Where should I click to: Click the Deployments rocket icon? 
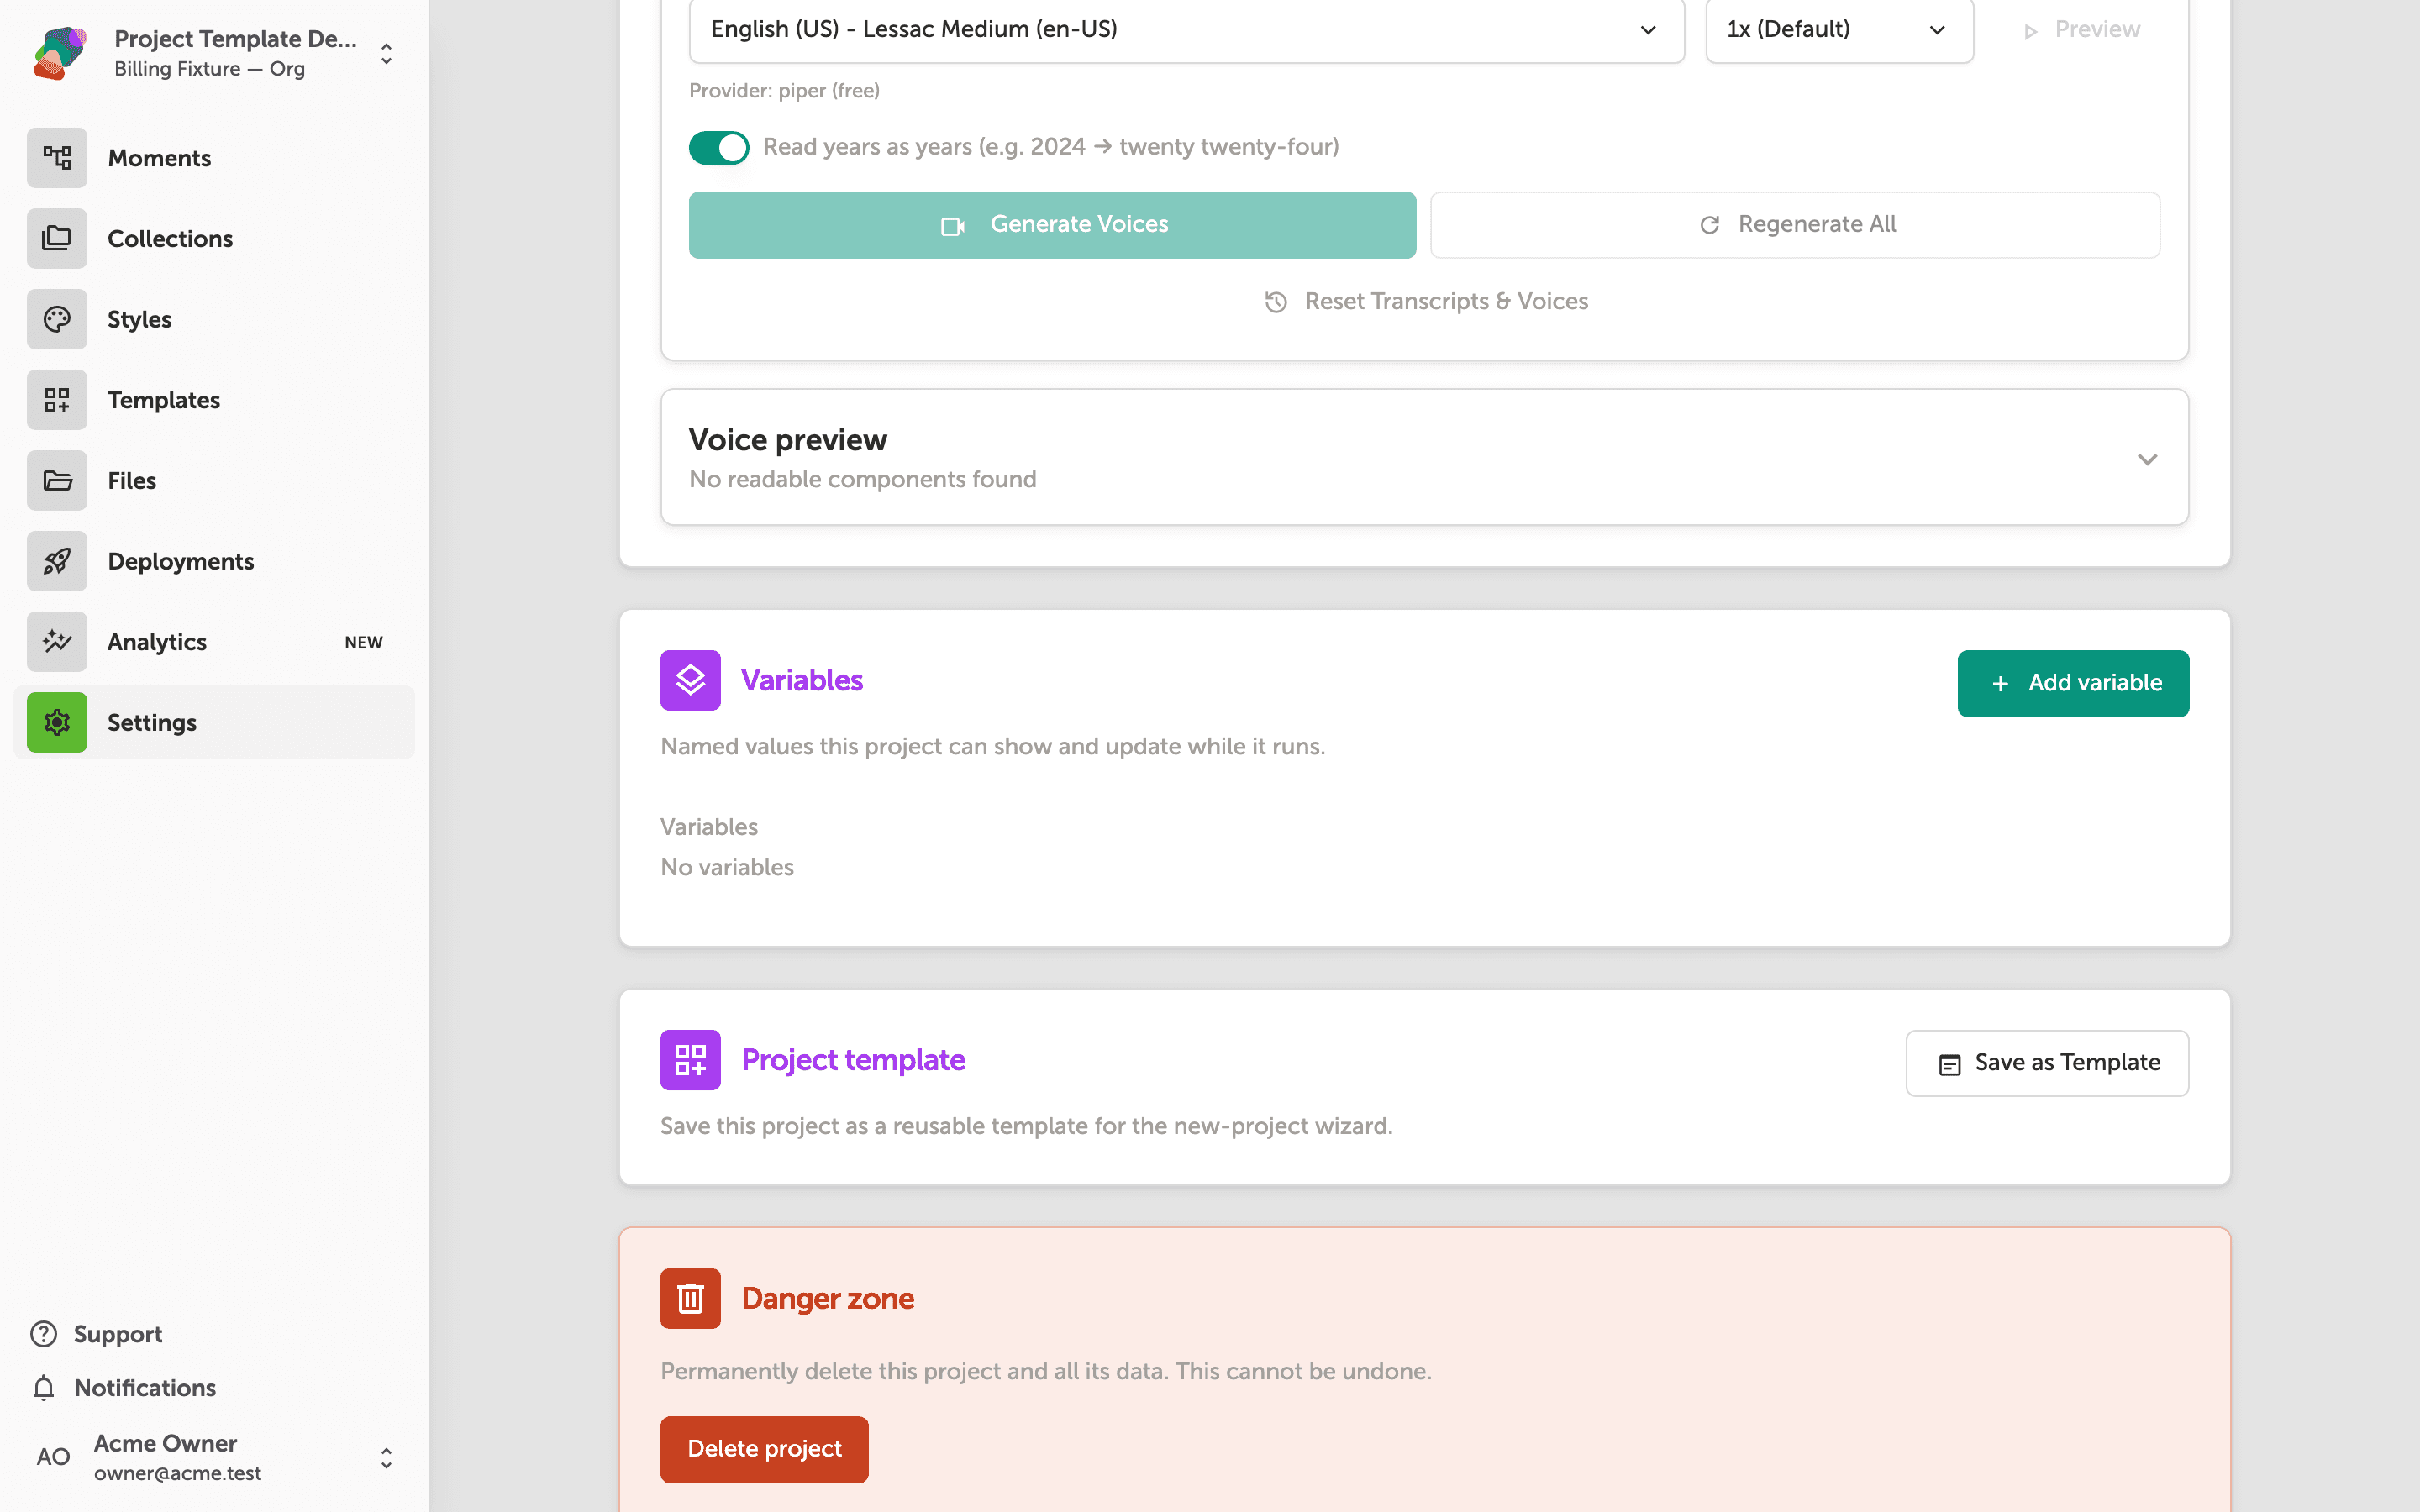[x=57, y=561]
